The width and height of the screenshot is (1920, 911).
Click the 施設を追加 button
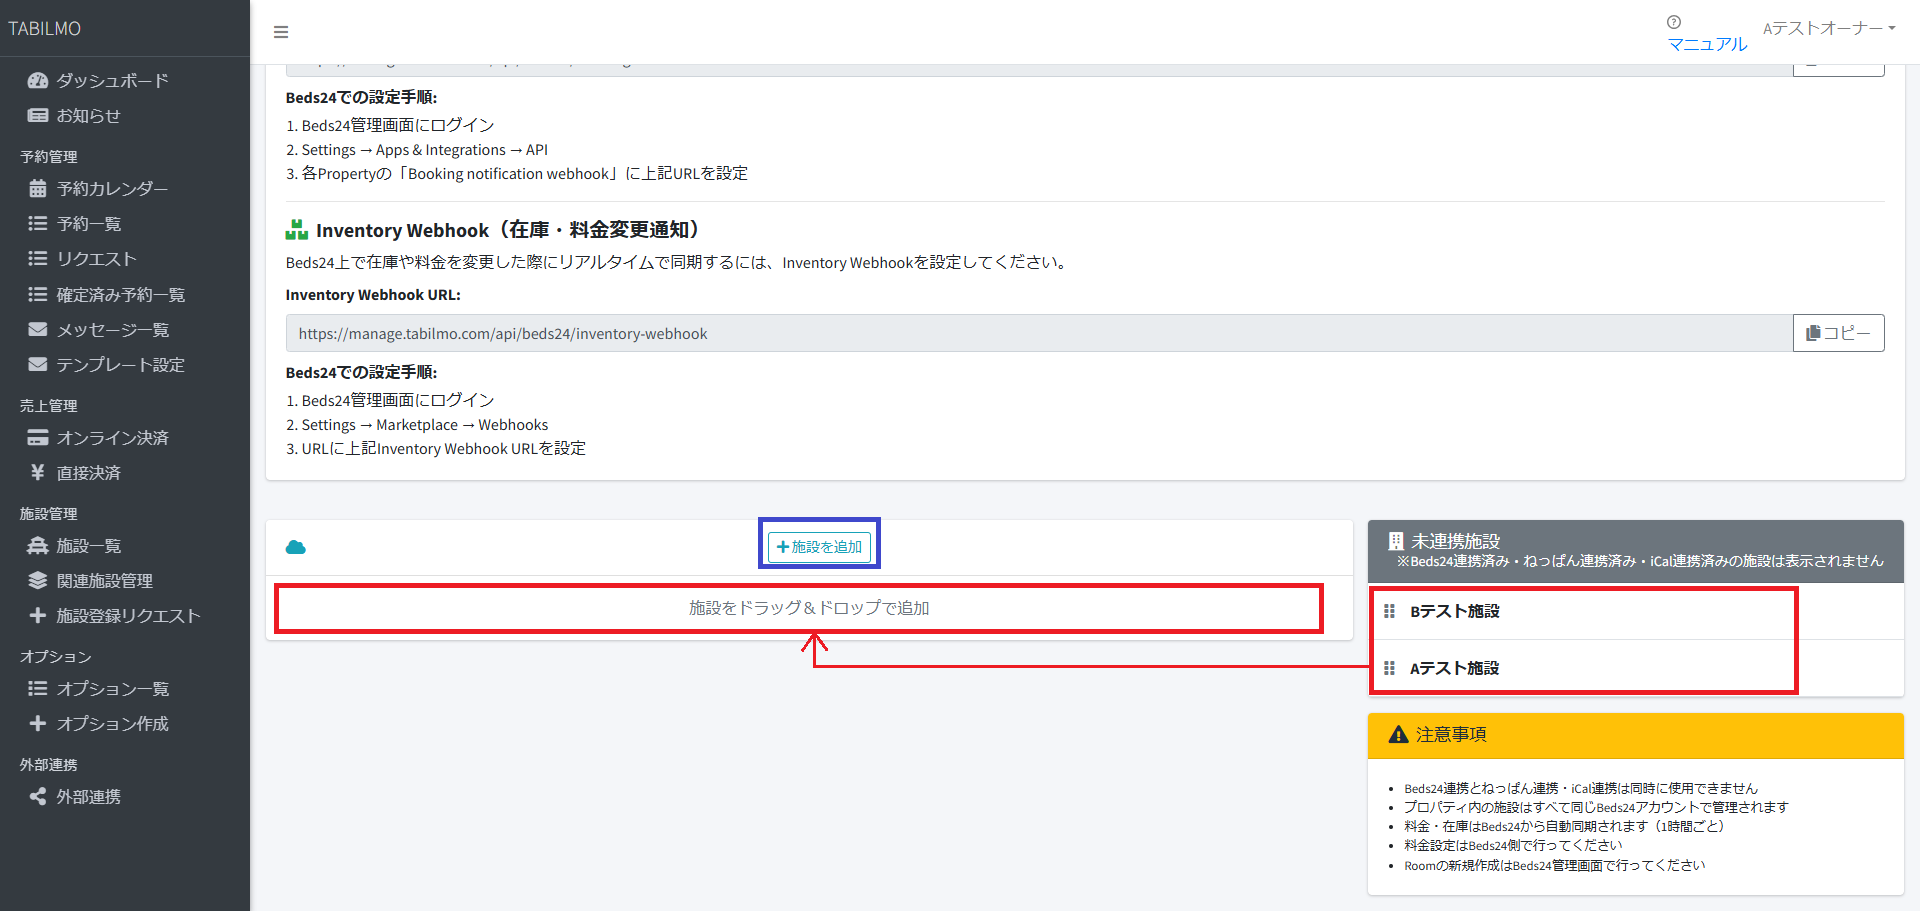819,547
